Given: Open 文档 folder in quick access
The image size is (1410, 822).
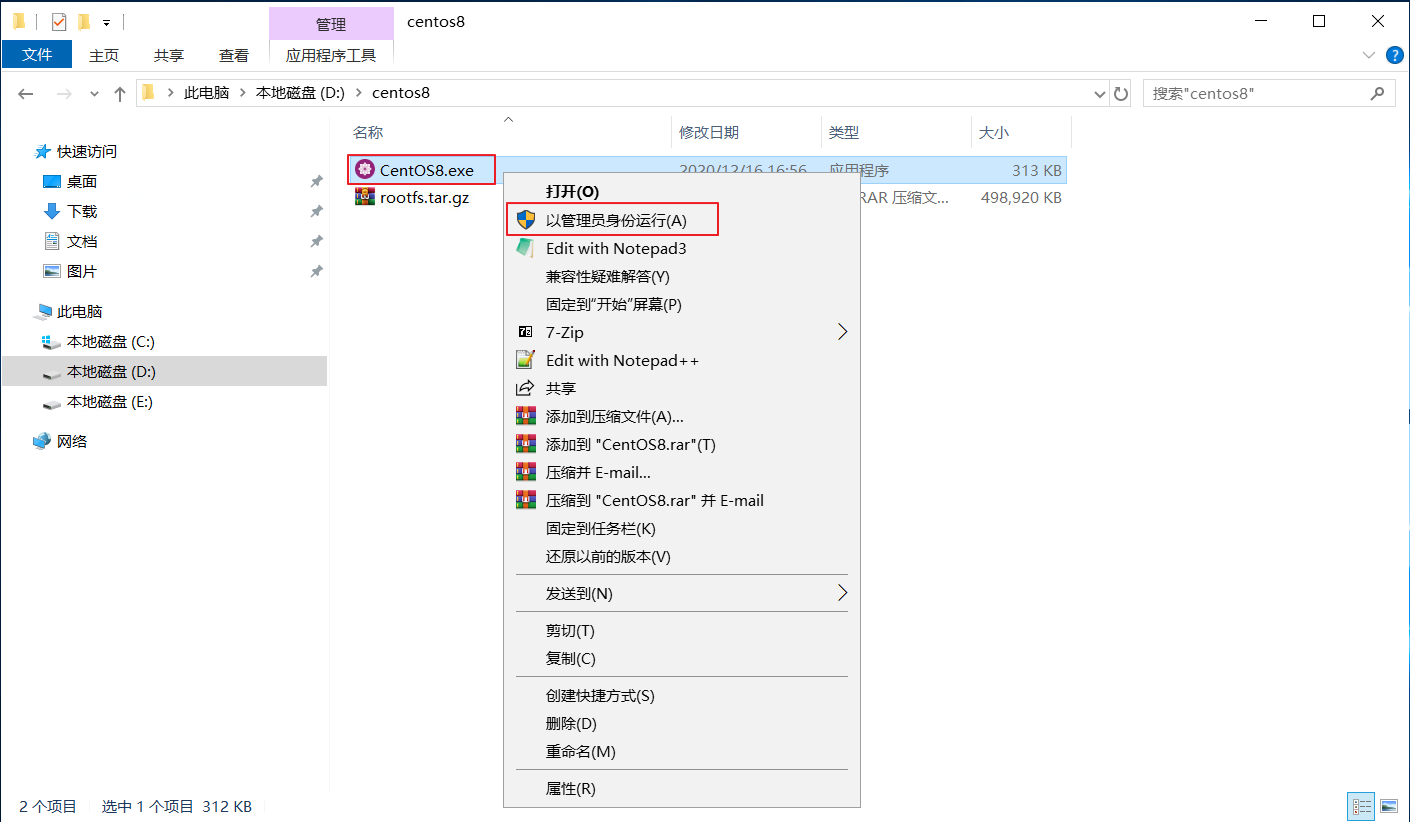Looking at the screenshot, I should tap(82, 241).
